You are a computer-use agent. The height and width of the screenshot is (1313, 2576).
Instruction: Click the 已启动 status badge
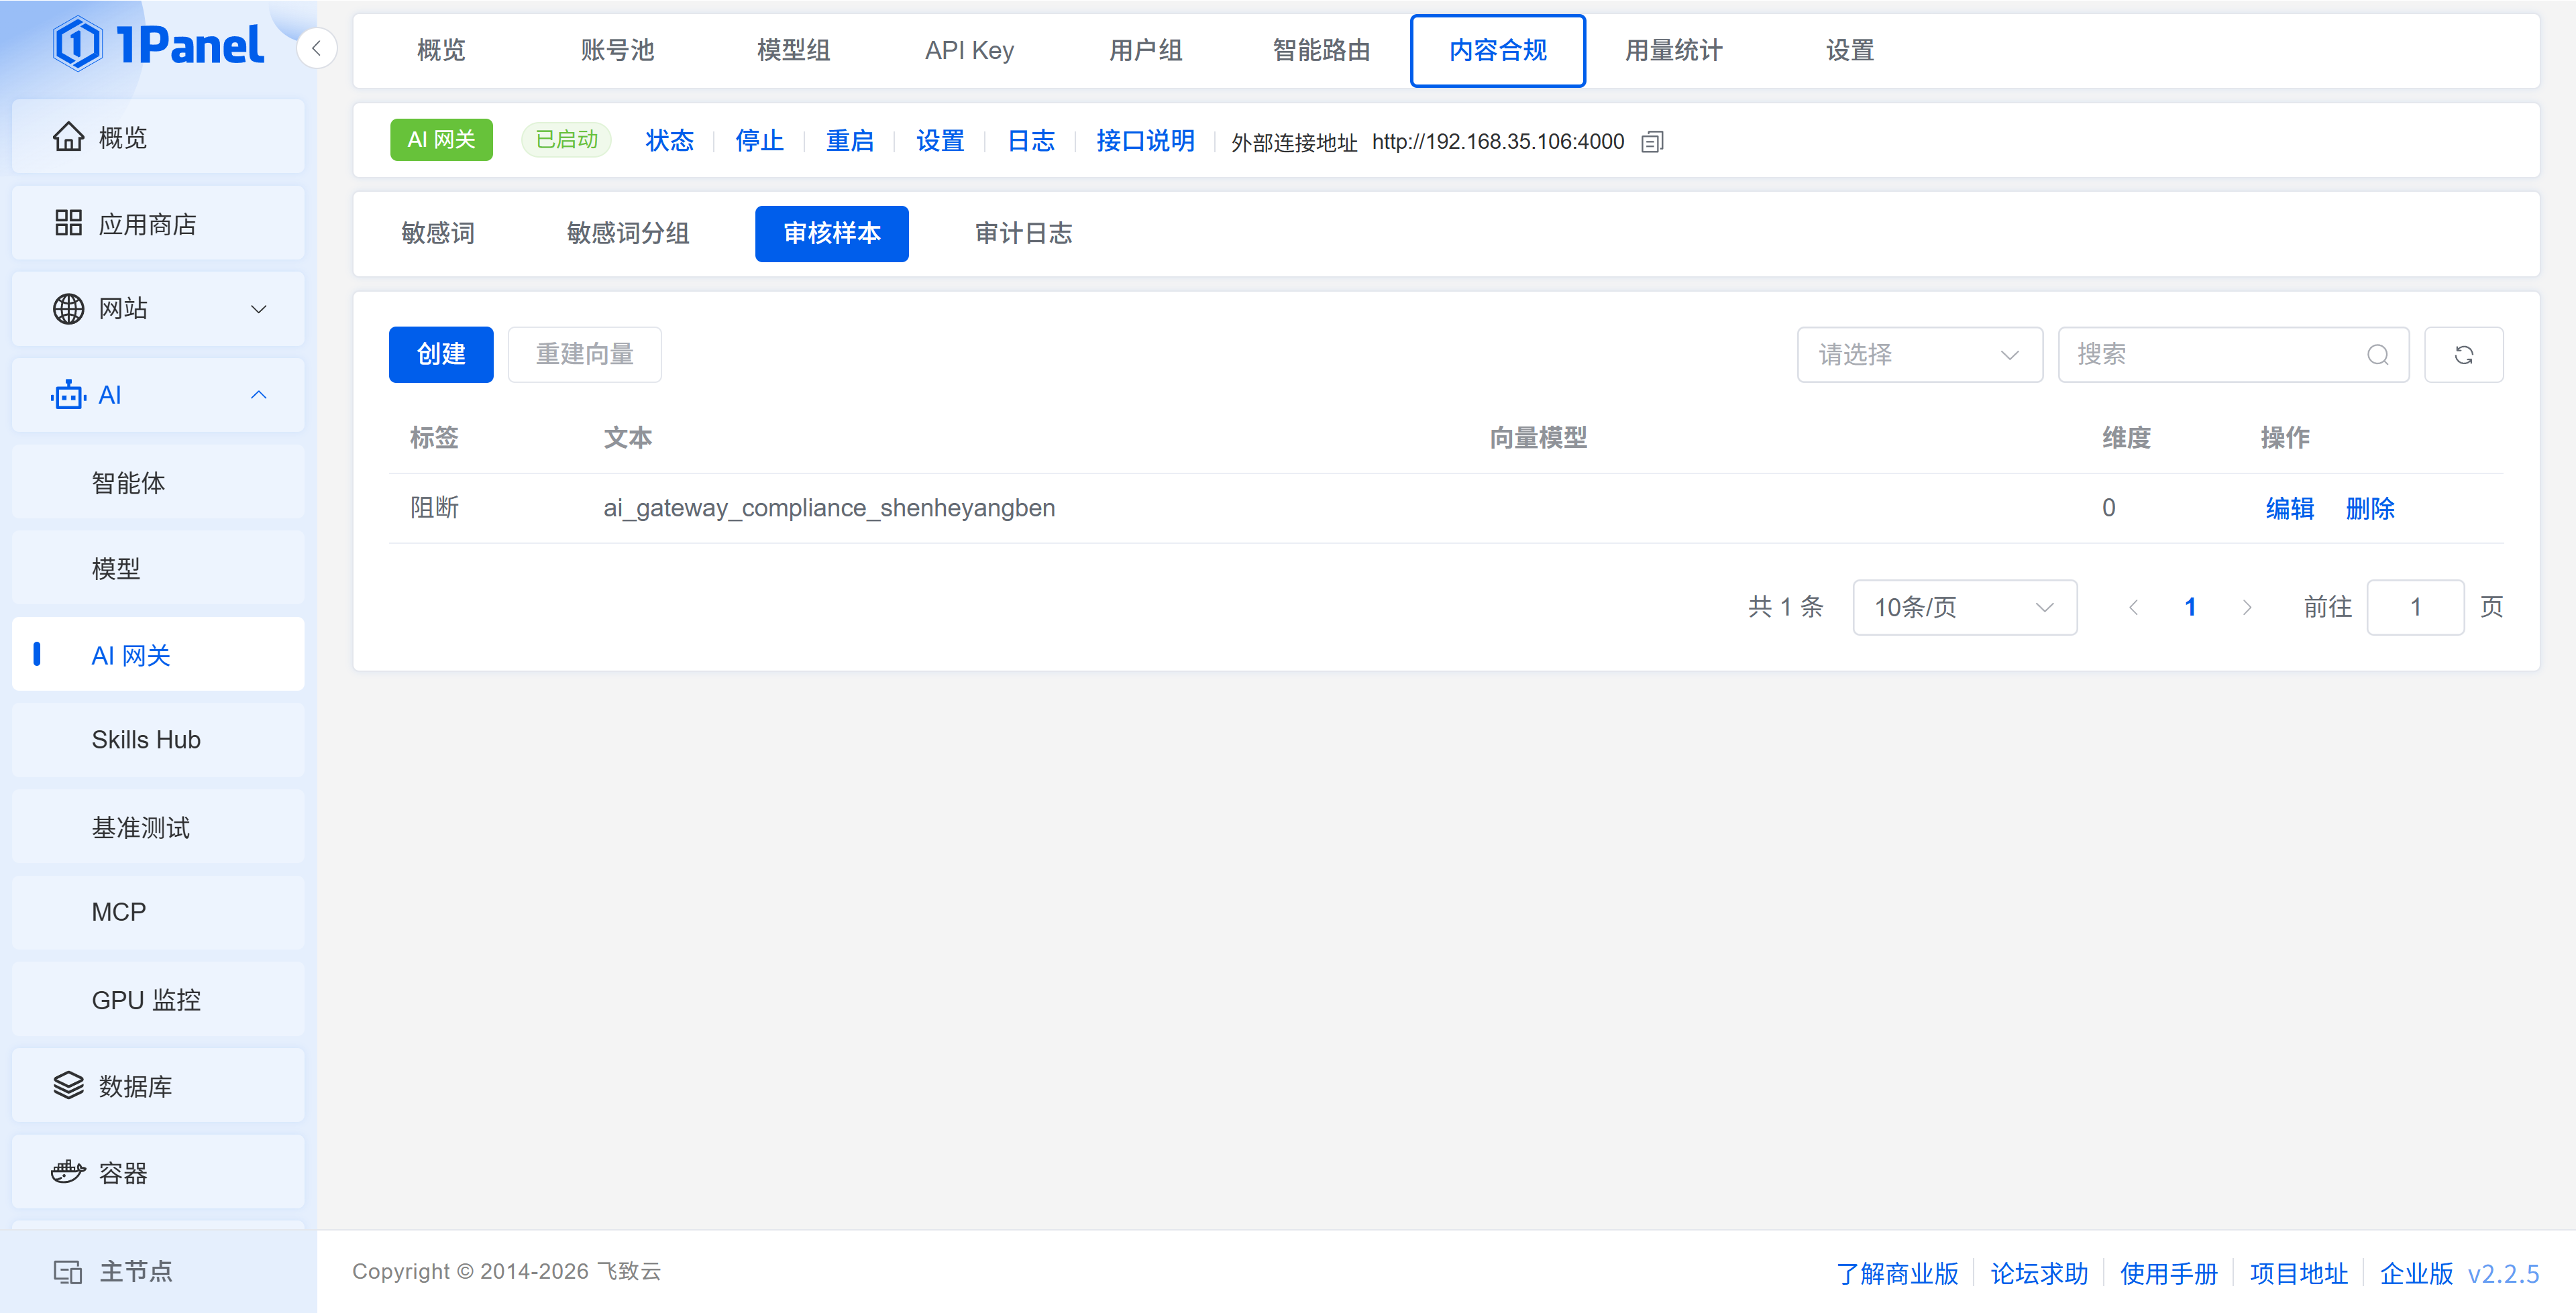(x=566, y=140)
